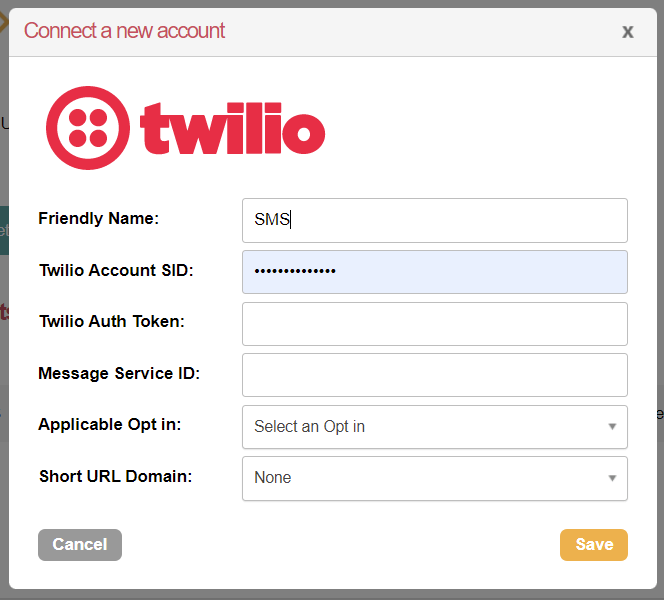
Task: Close the Connect a new account dialog
Action: pos(628,31)
